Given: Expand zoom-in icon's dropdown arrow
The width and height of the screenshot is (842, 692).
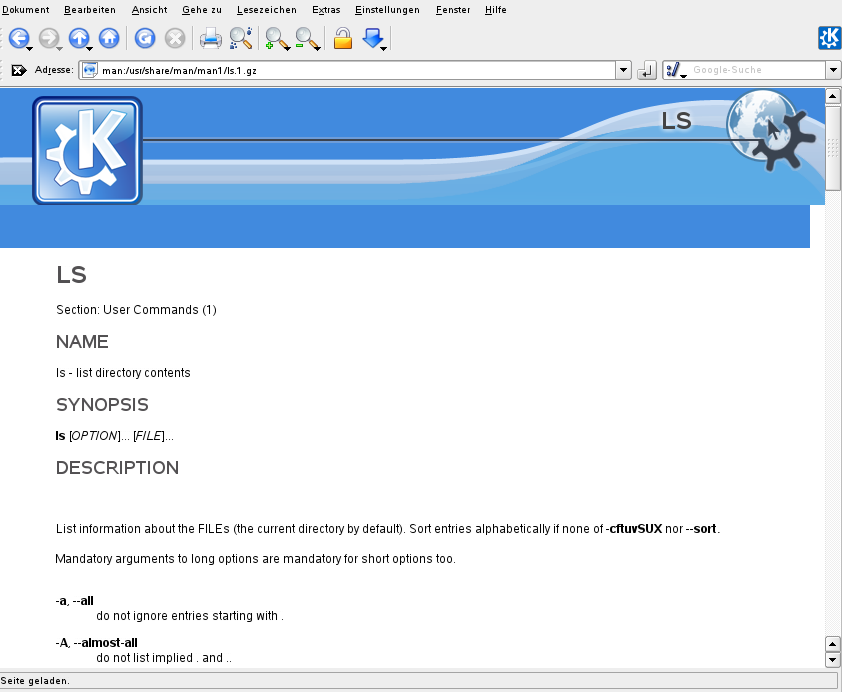Looking at the screenshot, I should 287,49.
